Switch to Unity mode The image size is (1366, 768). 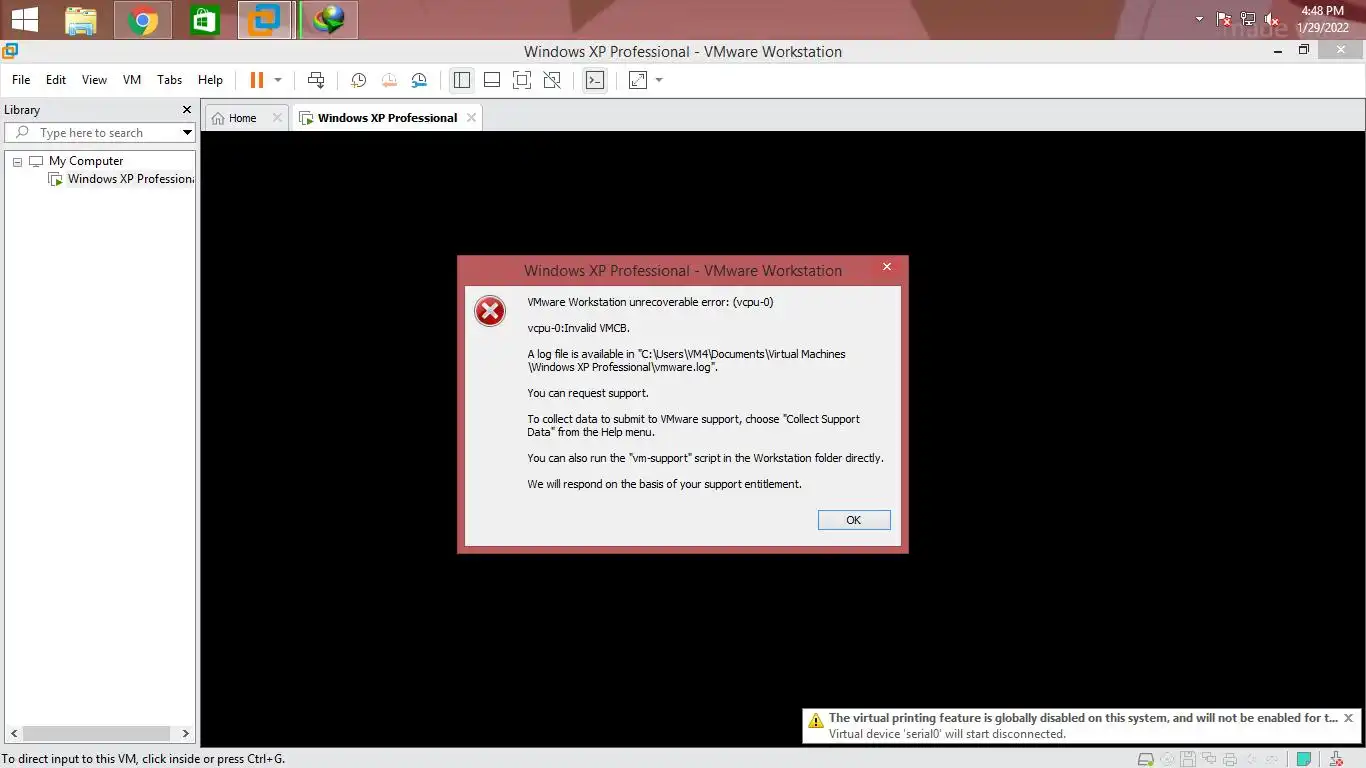pos(552,80)
